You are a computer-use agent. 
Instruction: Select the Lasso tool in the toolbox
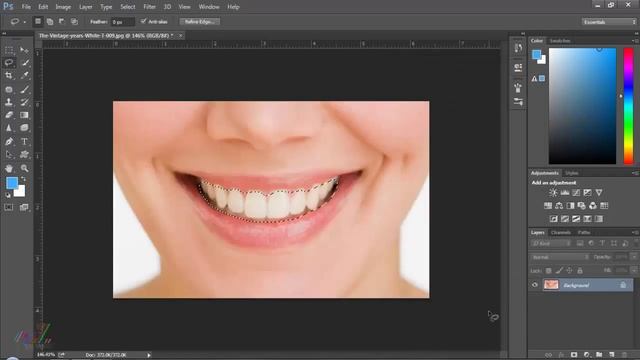click(9, 62)
